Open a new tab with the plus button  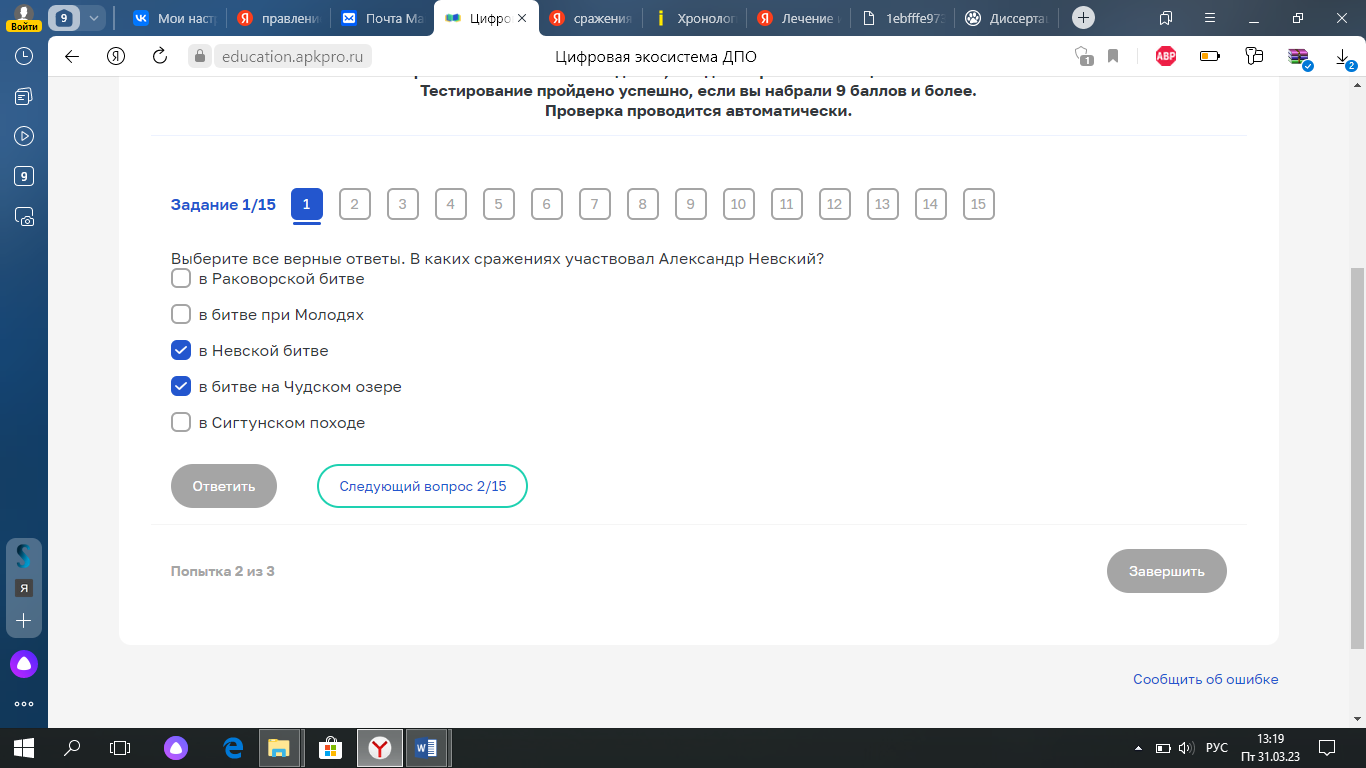(1083, 18)
